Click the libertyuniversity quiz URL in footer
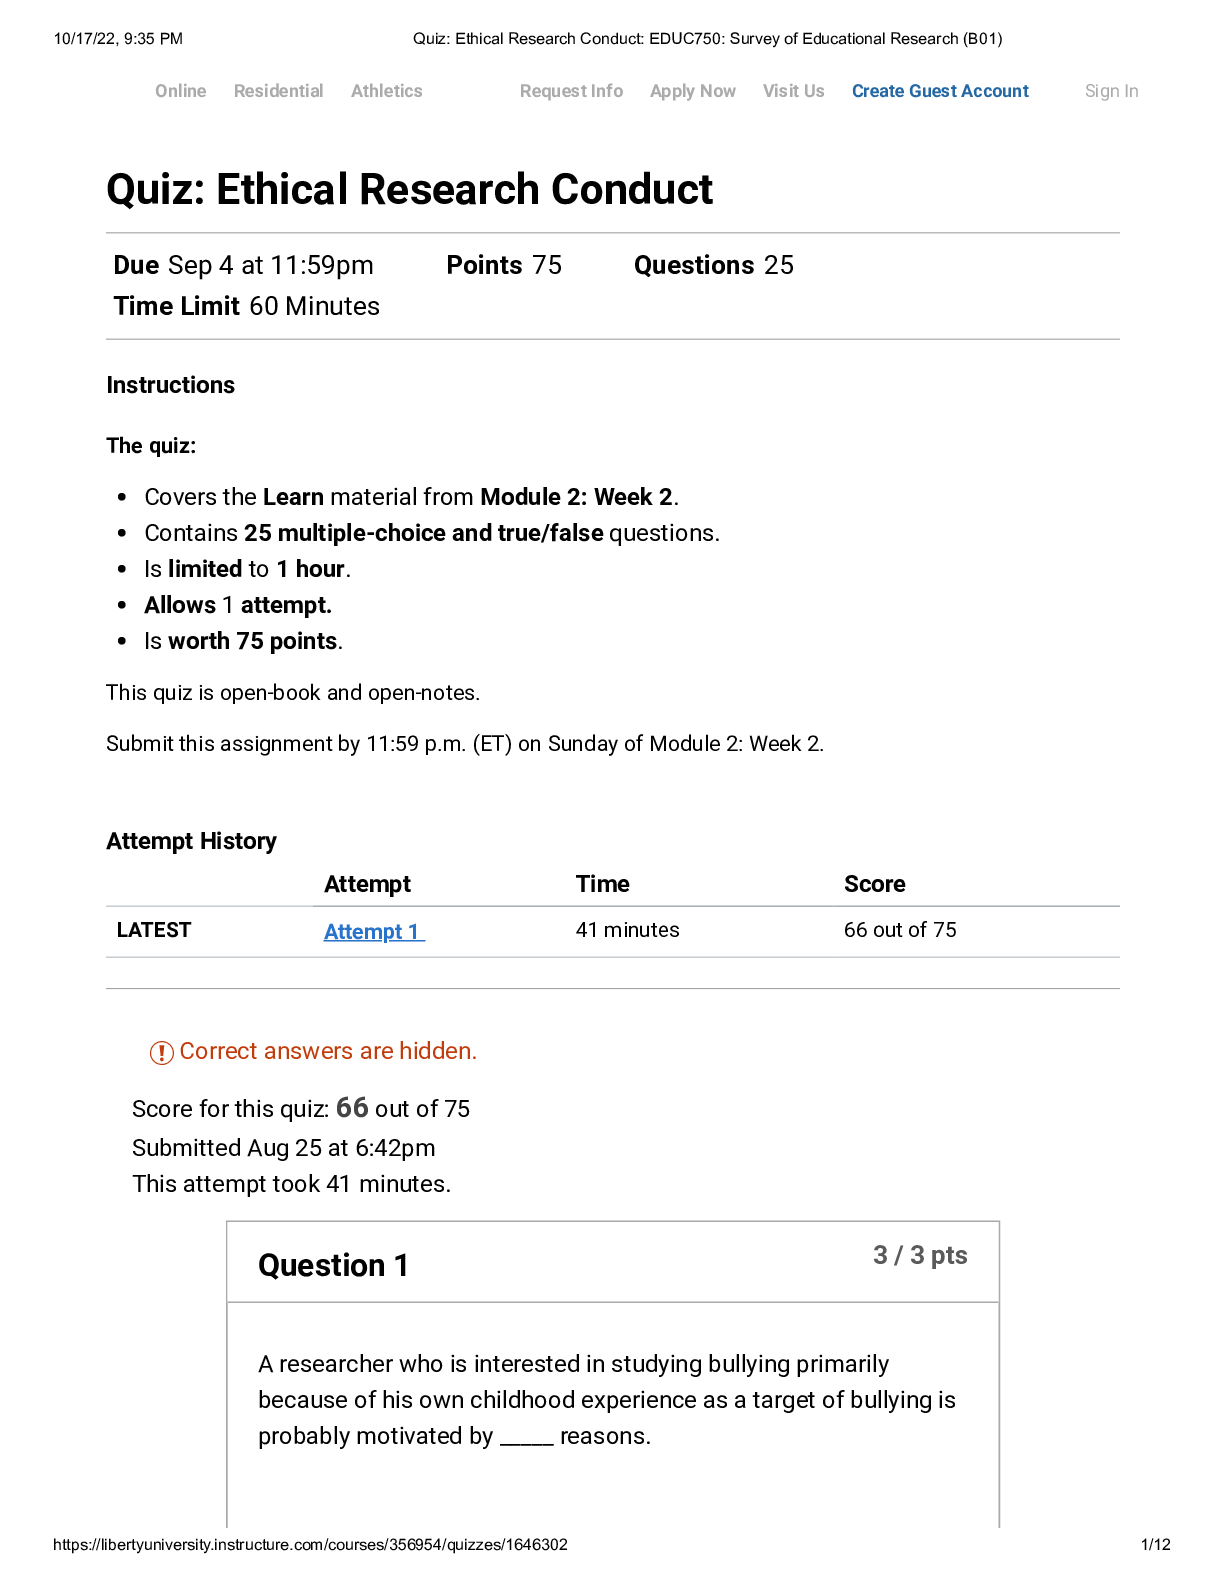Viewport: 1224px width, 1584px height. click(x=310, y=1544)
